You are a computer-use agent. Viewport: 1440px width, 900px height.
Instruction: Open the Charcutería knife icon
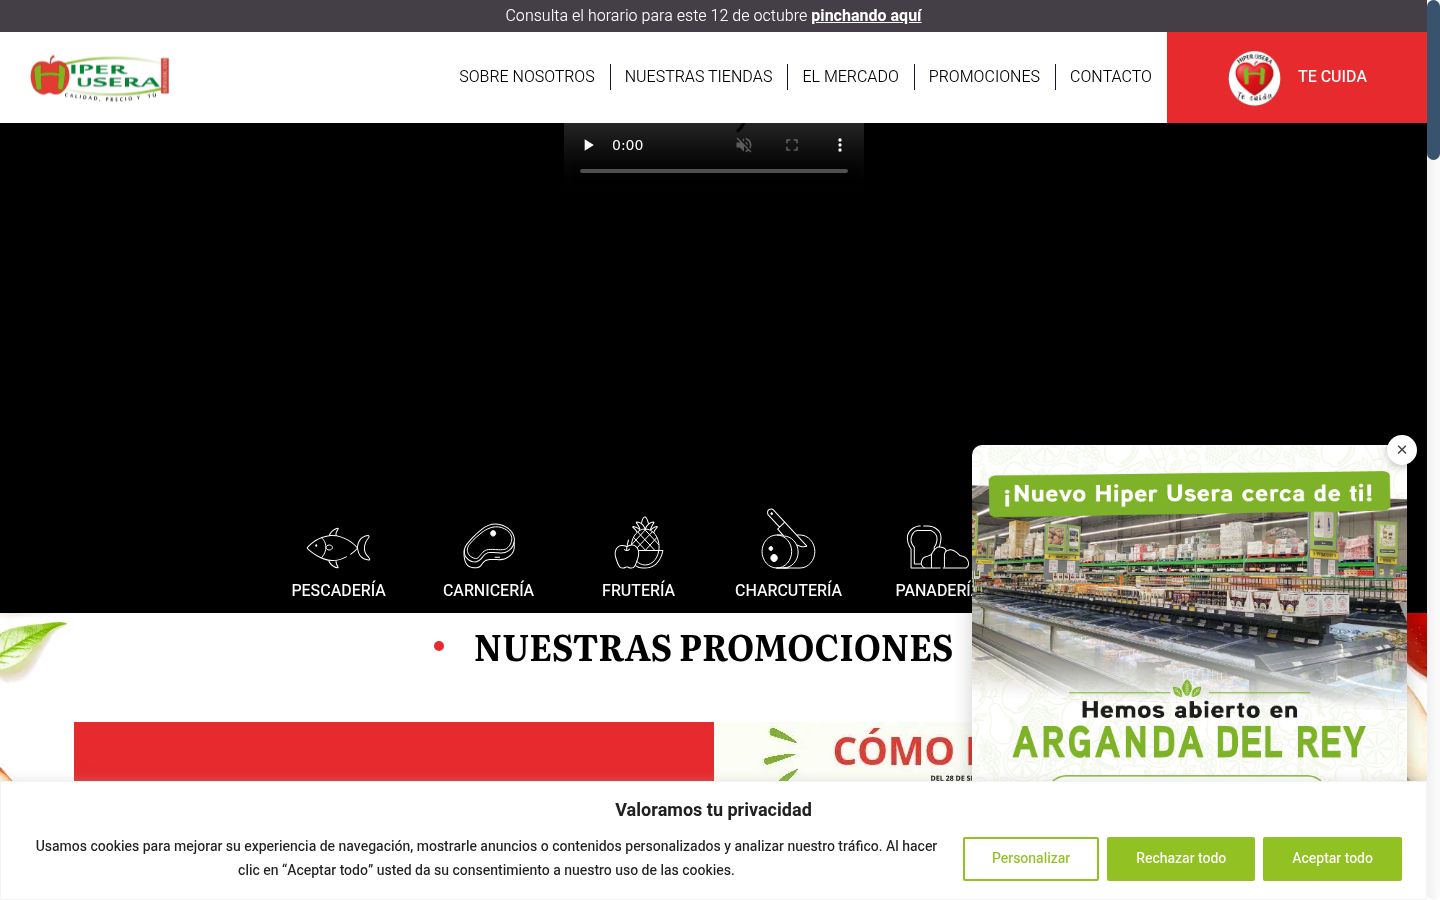coord(788,539)
